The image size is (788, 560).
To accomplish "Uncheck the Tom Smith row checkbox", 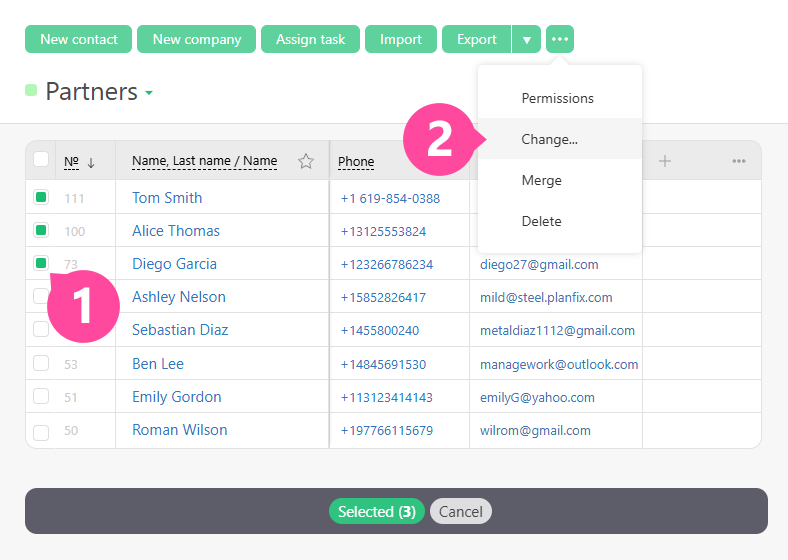I will pyautogui.click(x=41, y=197).
